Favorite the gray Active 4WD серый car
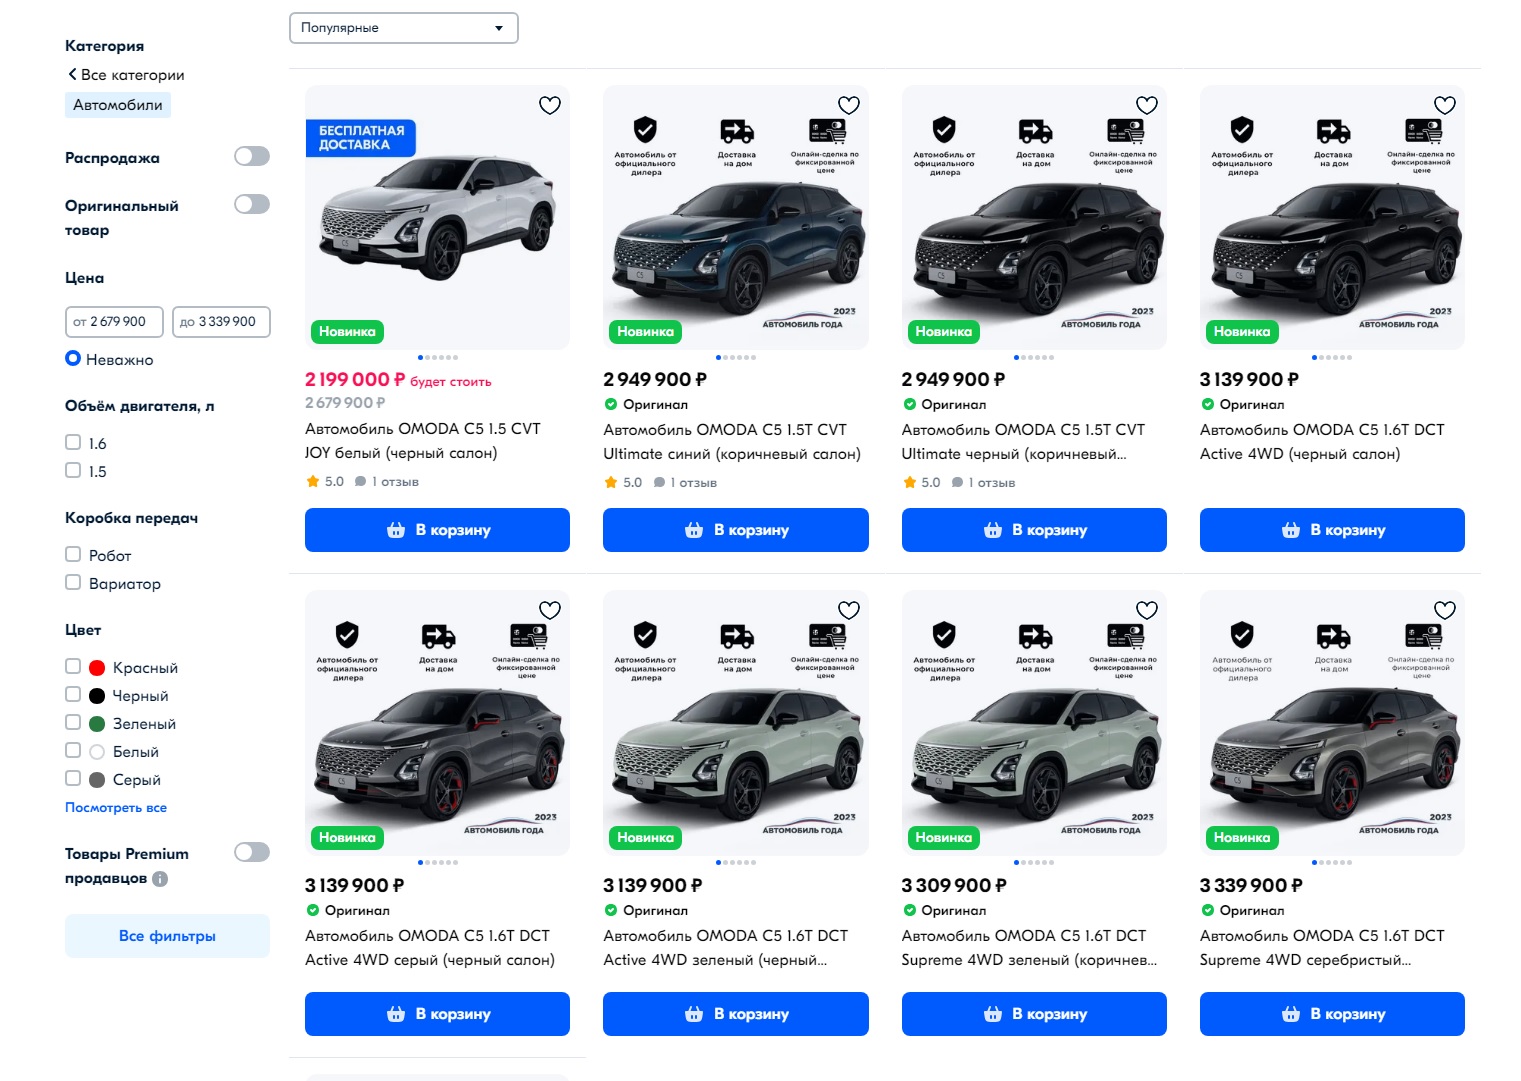The width and height of the screenshot is (1521, 1081). (550, 610)
